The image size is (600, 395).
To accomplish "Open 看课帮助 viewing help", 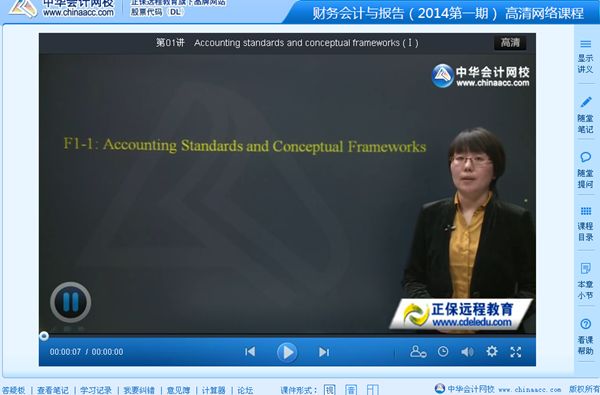I will pos(585,337).
